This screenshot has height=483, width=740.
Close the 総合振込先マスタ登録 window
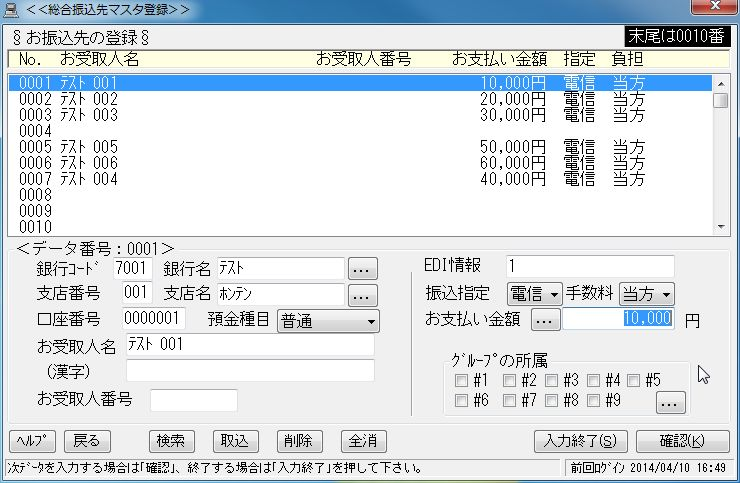[x=715, y=6]
